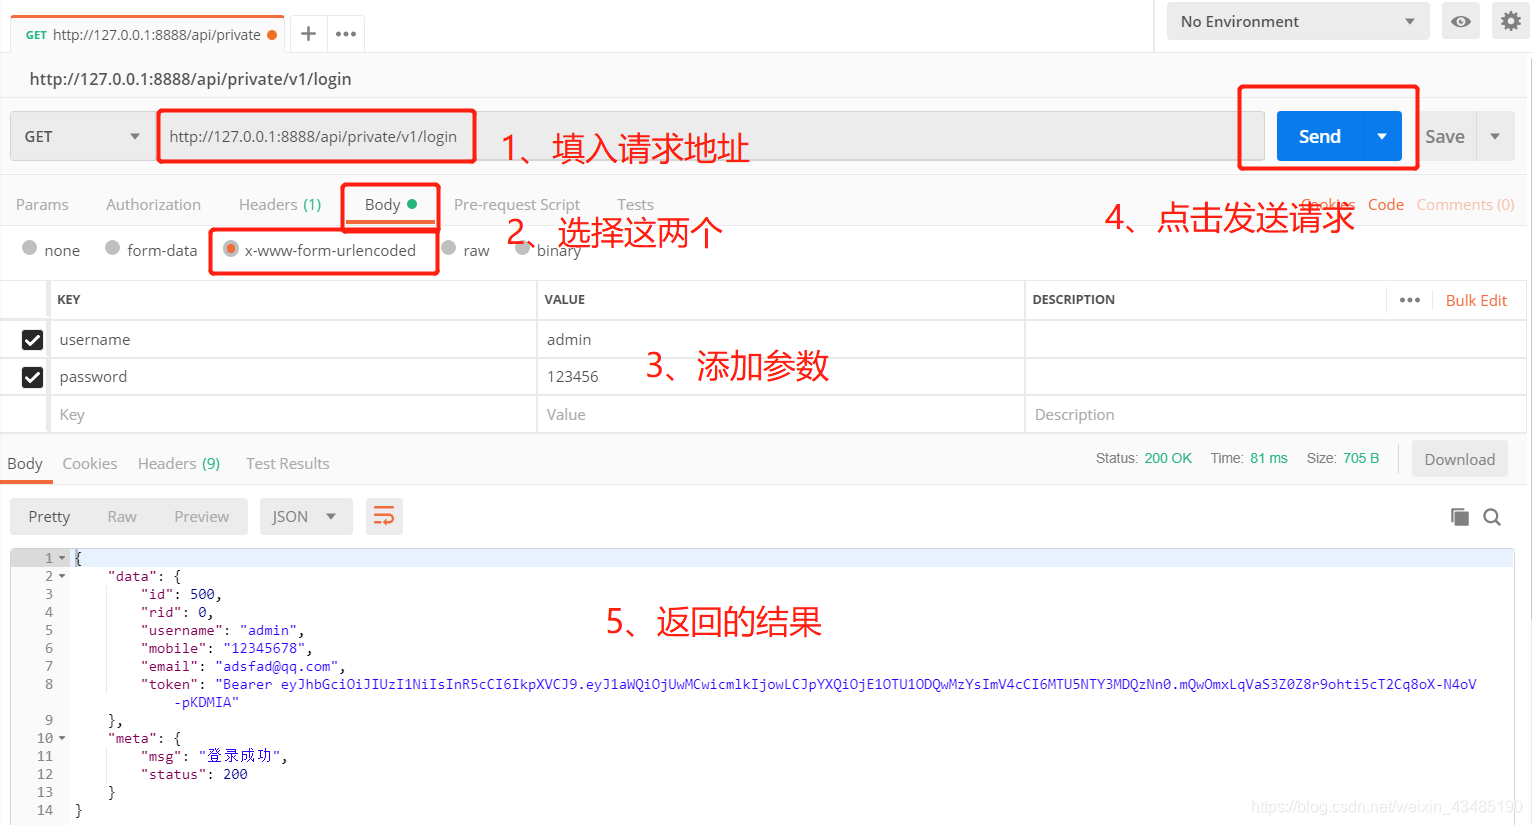Select the GET request tab

point(148,34)
